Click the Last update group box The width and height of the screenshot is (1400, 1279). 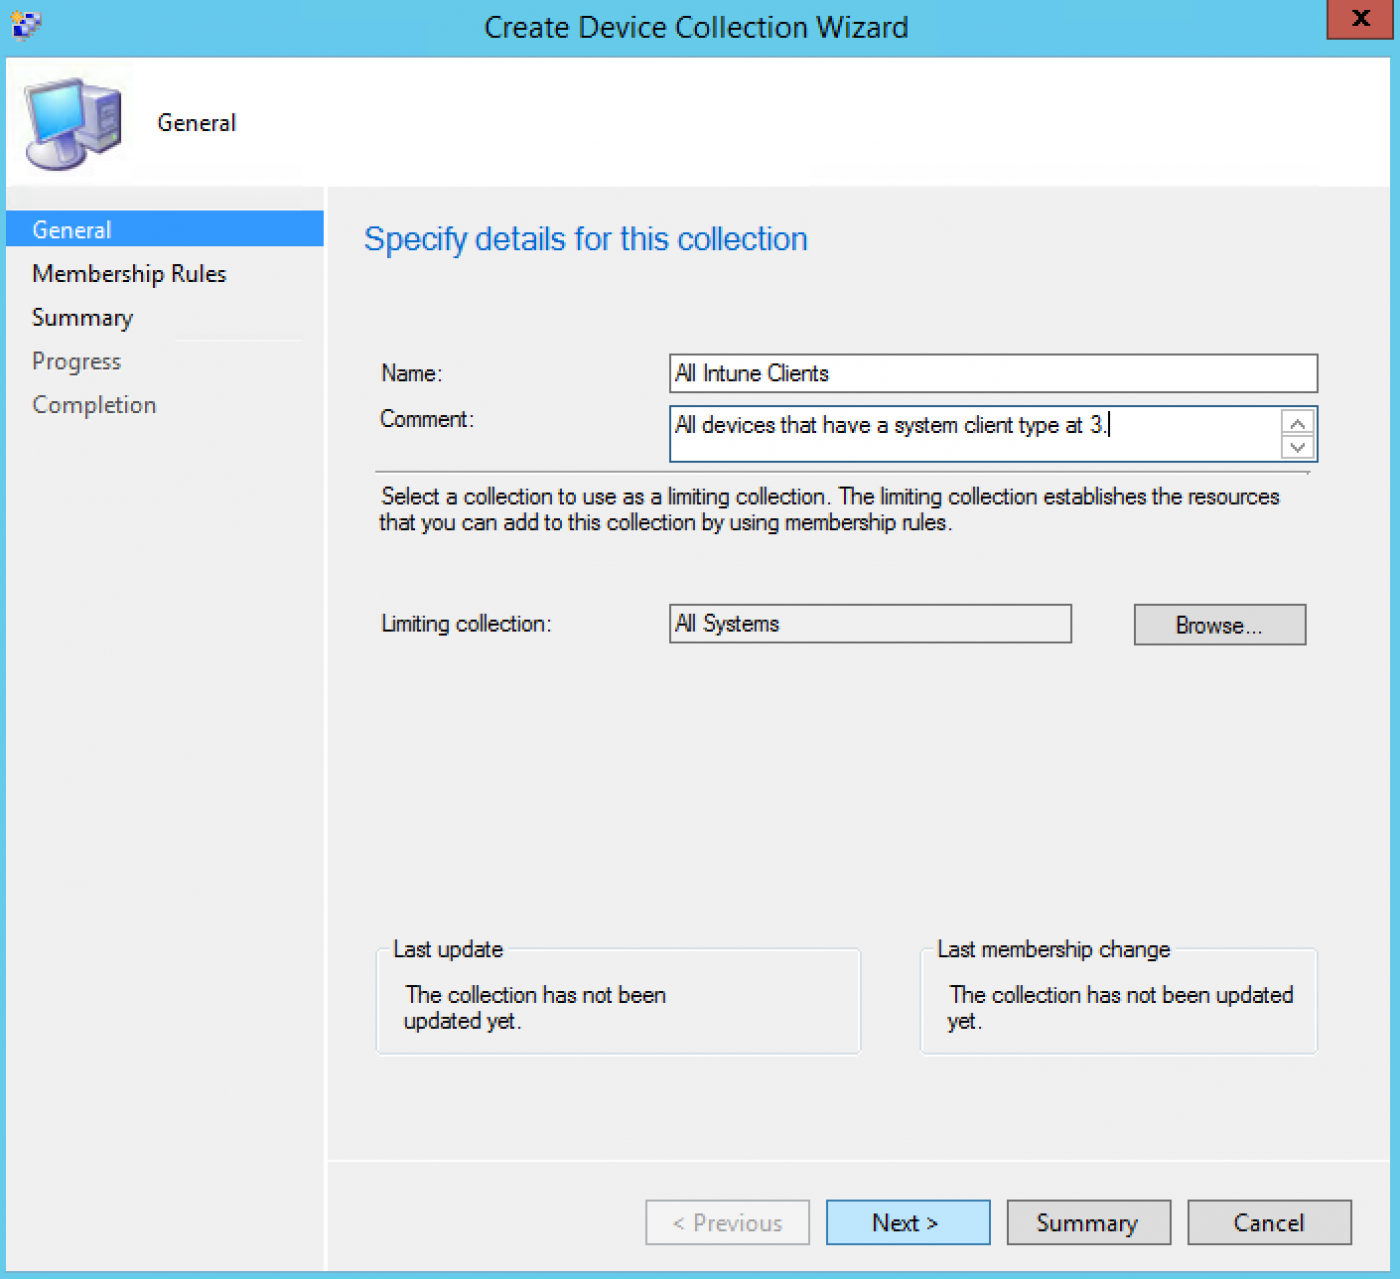(617, 1000)
